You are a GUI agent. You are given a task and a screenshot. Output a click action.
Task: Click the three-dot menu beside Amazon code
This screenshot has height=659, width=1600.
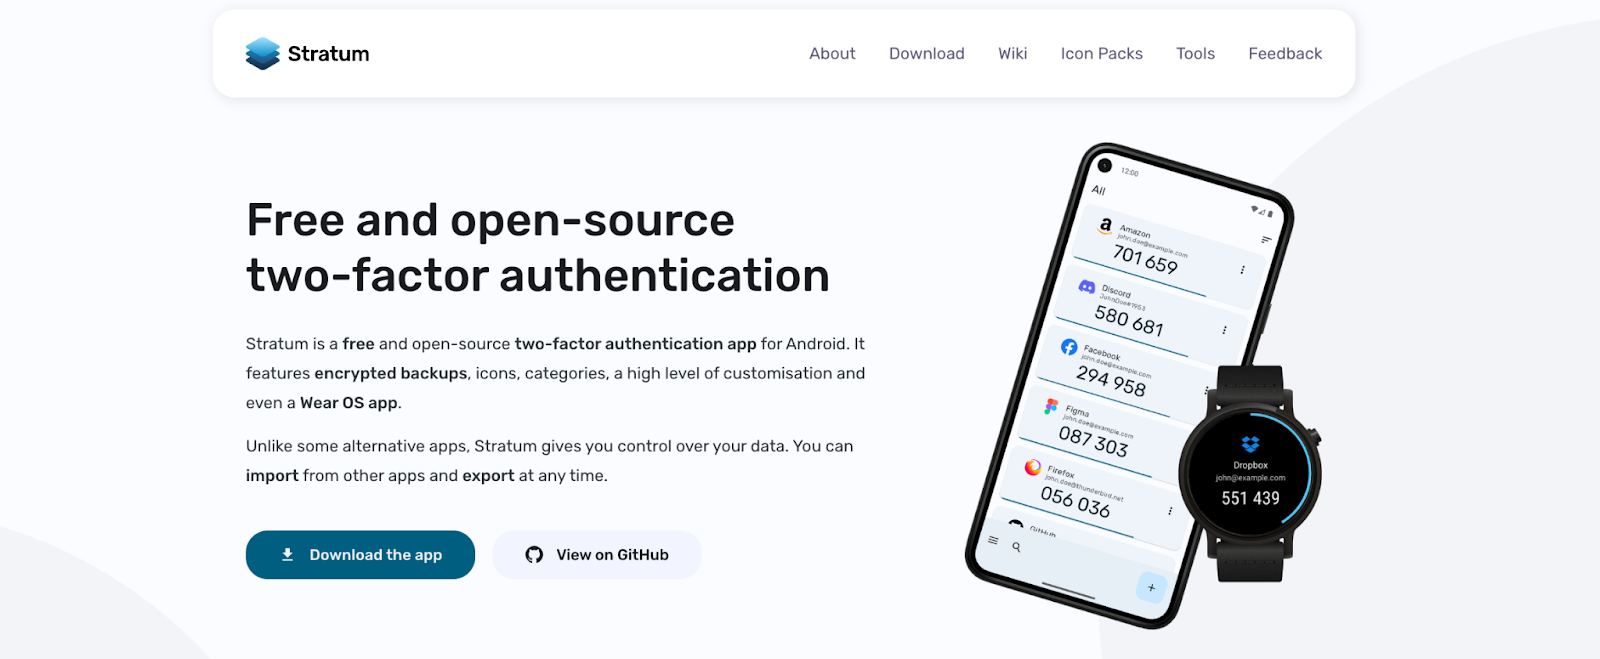(1242, 270)
